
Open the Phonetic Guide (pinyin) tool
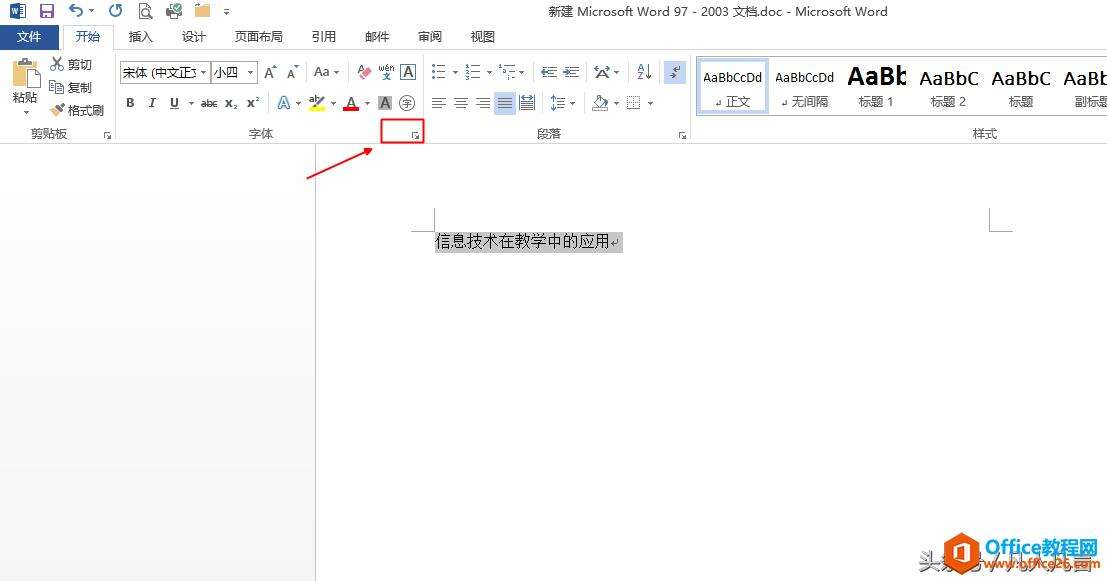tap(384, 72)
